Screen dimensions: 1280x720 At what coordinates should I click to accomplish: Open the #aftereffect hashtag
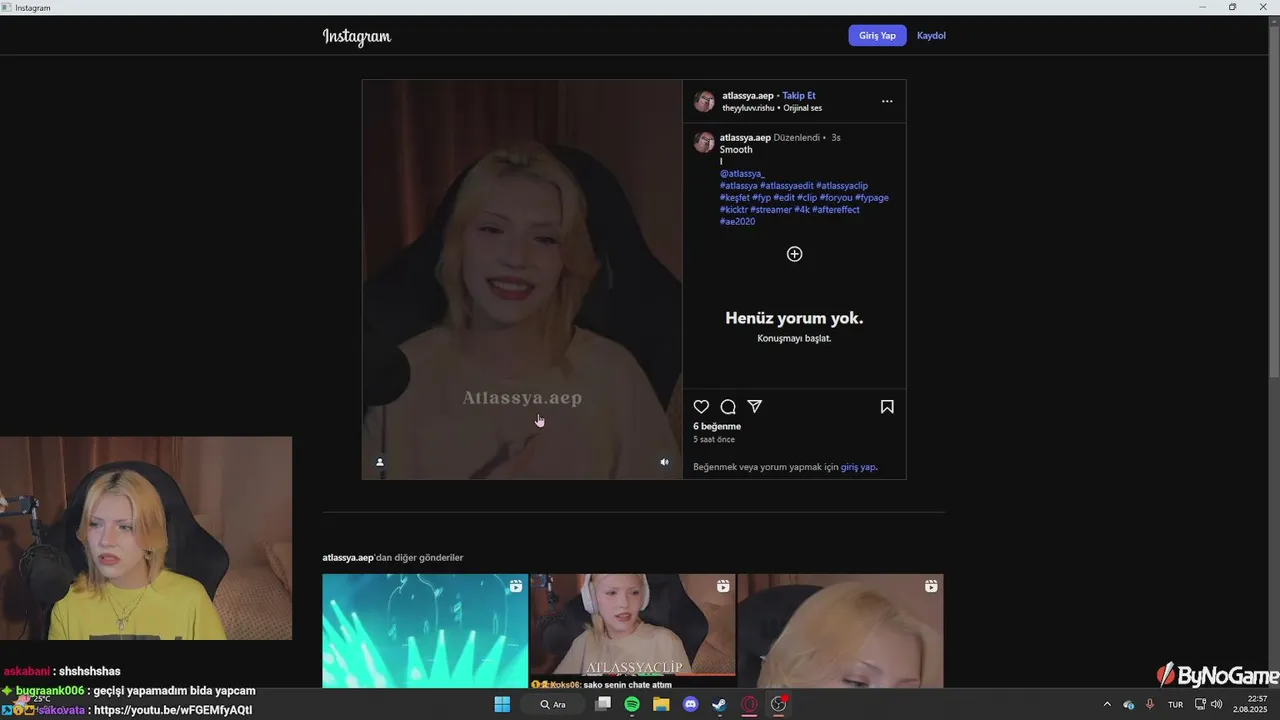[836, 210]
